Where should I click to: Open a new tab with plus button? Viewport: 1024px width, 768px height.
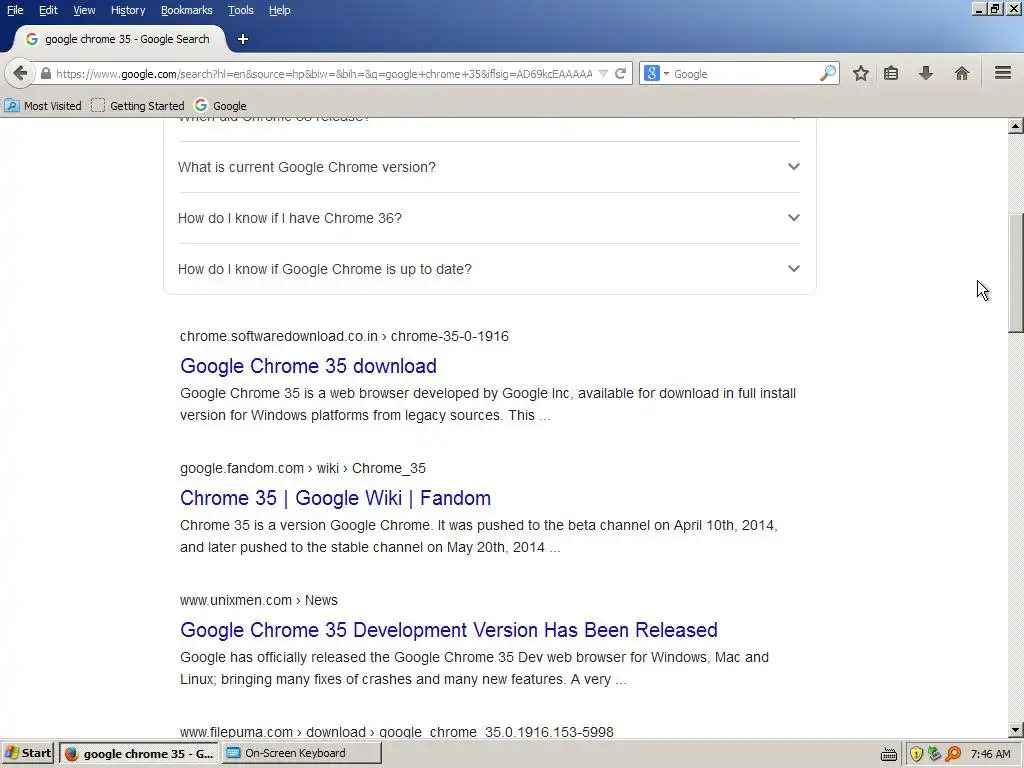click(243, 39)
